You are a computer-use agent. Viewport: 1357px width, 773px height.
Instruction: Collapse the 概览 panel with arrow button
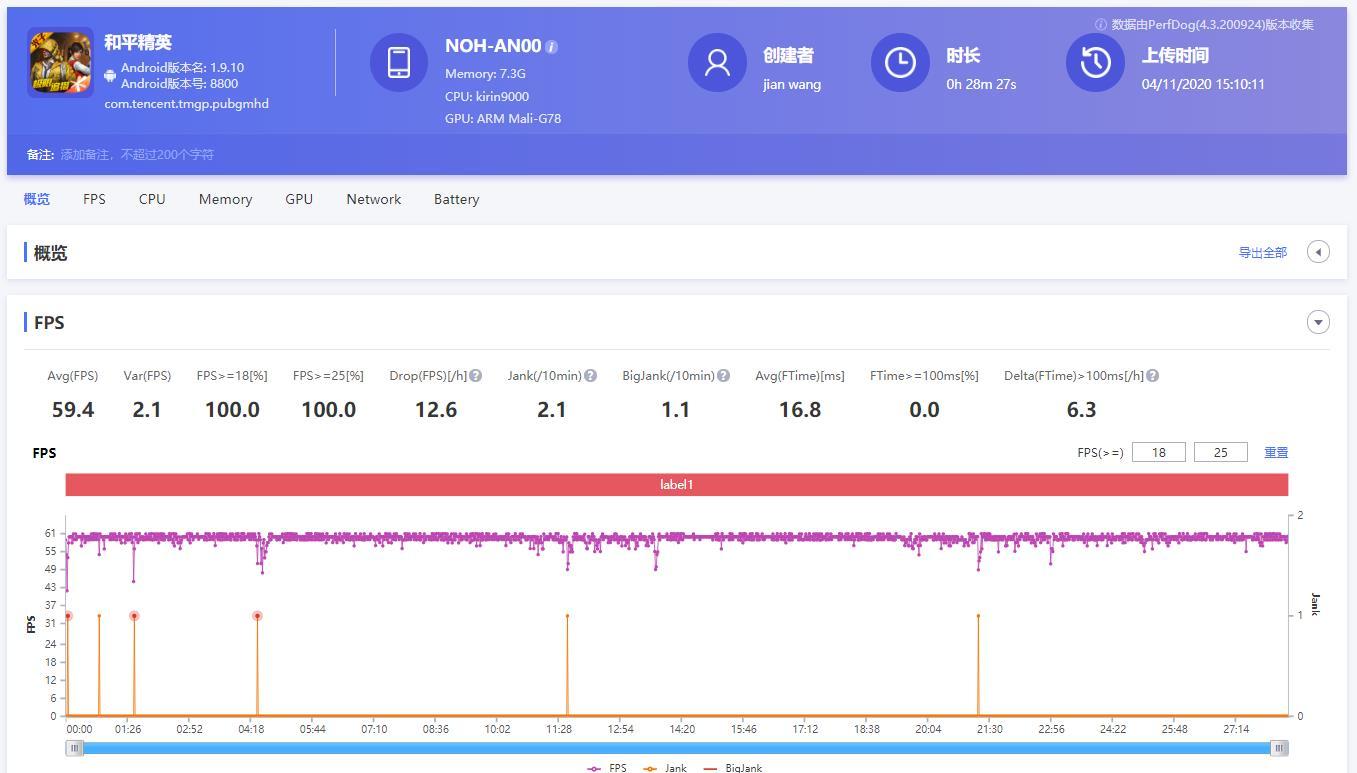click(1318, 252)
